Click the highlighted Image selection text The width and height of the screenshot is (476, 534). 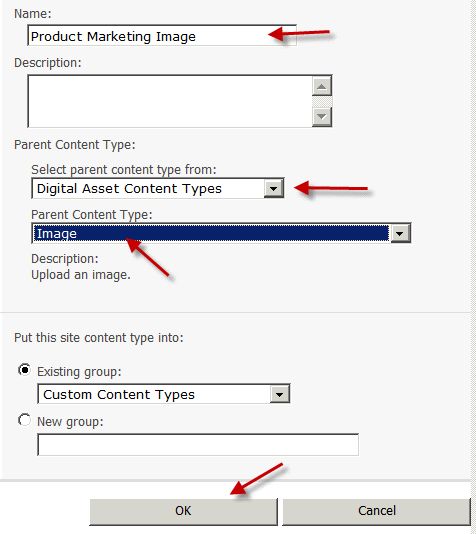(57, 234)
